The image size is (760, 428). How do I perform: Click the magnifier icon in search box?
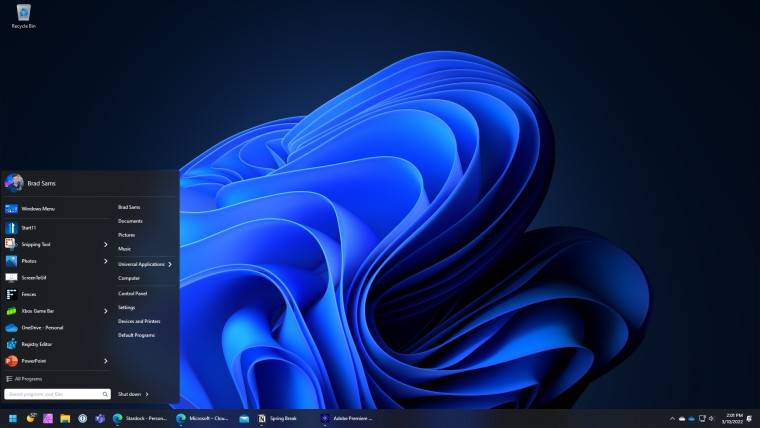(105, 395)
